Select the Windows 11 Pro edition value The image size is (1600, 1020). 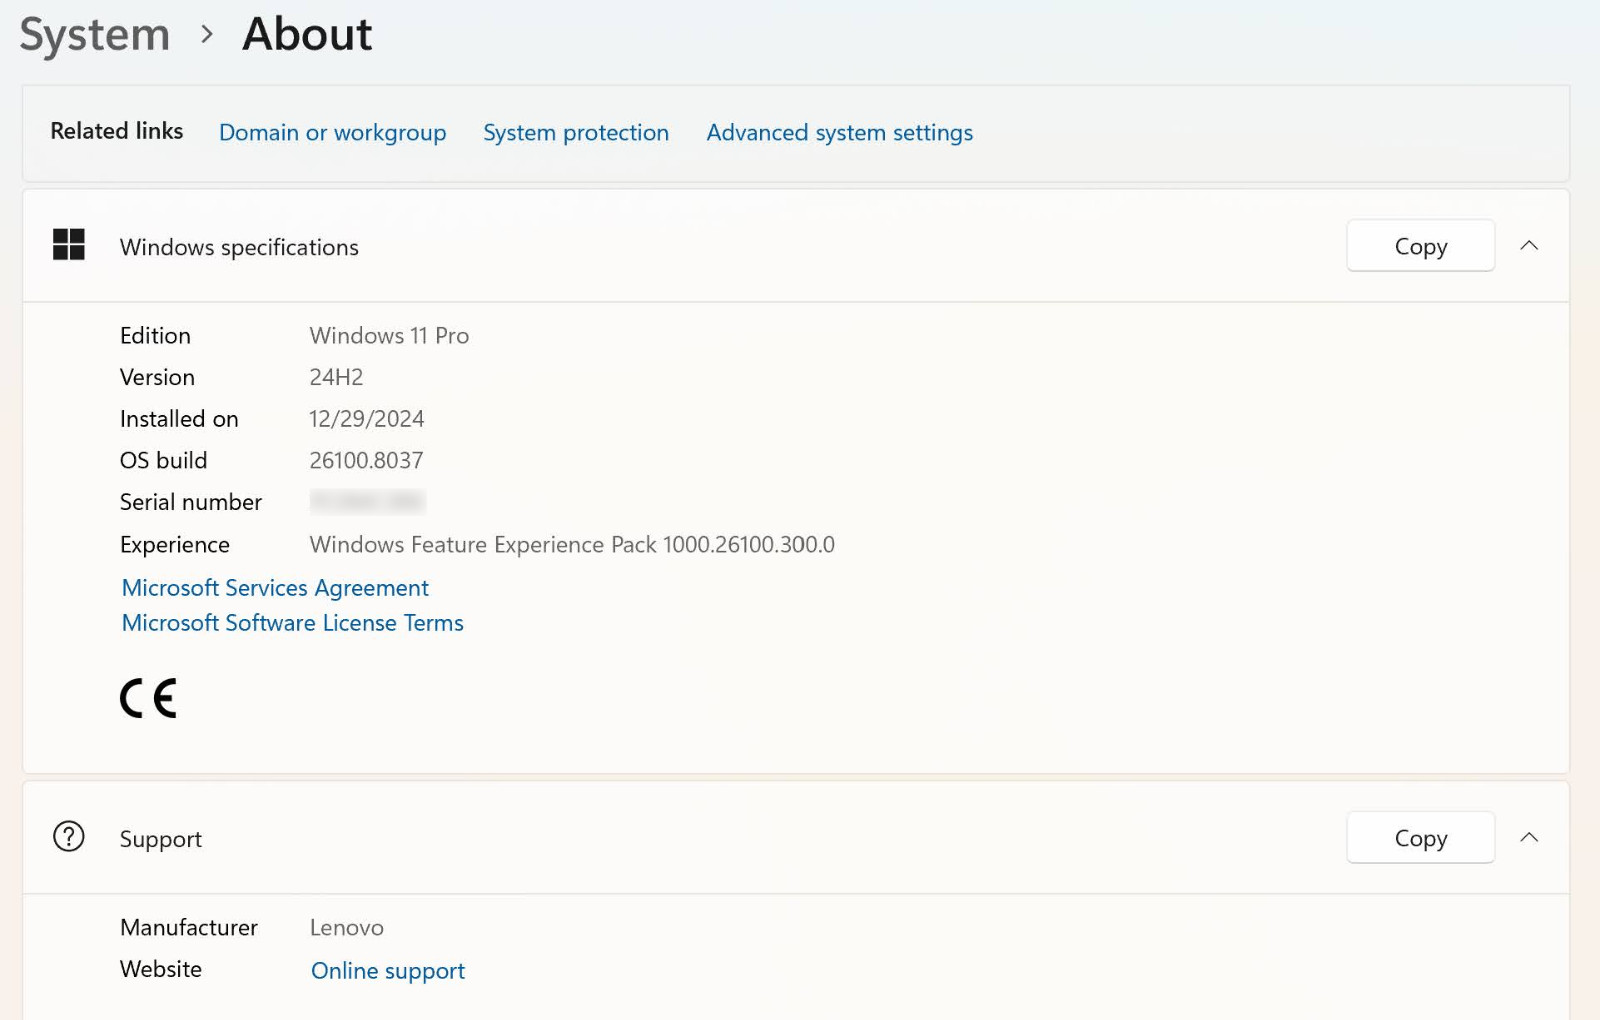(389, 336)
